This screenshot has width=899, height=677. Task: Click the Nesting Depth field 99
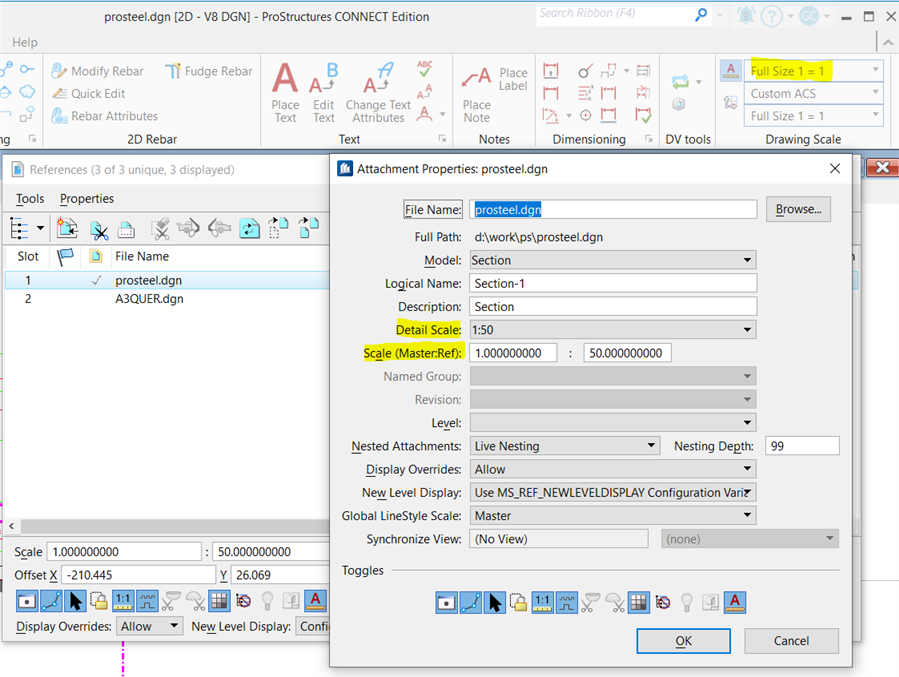[802, 446]
